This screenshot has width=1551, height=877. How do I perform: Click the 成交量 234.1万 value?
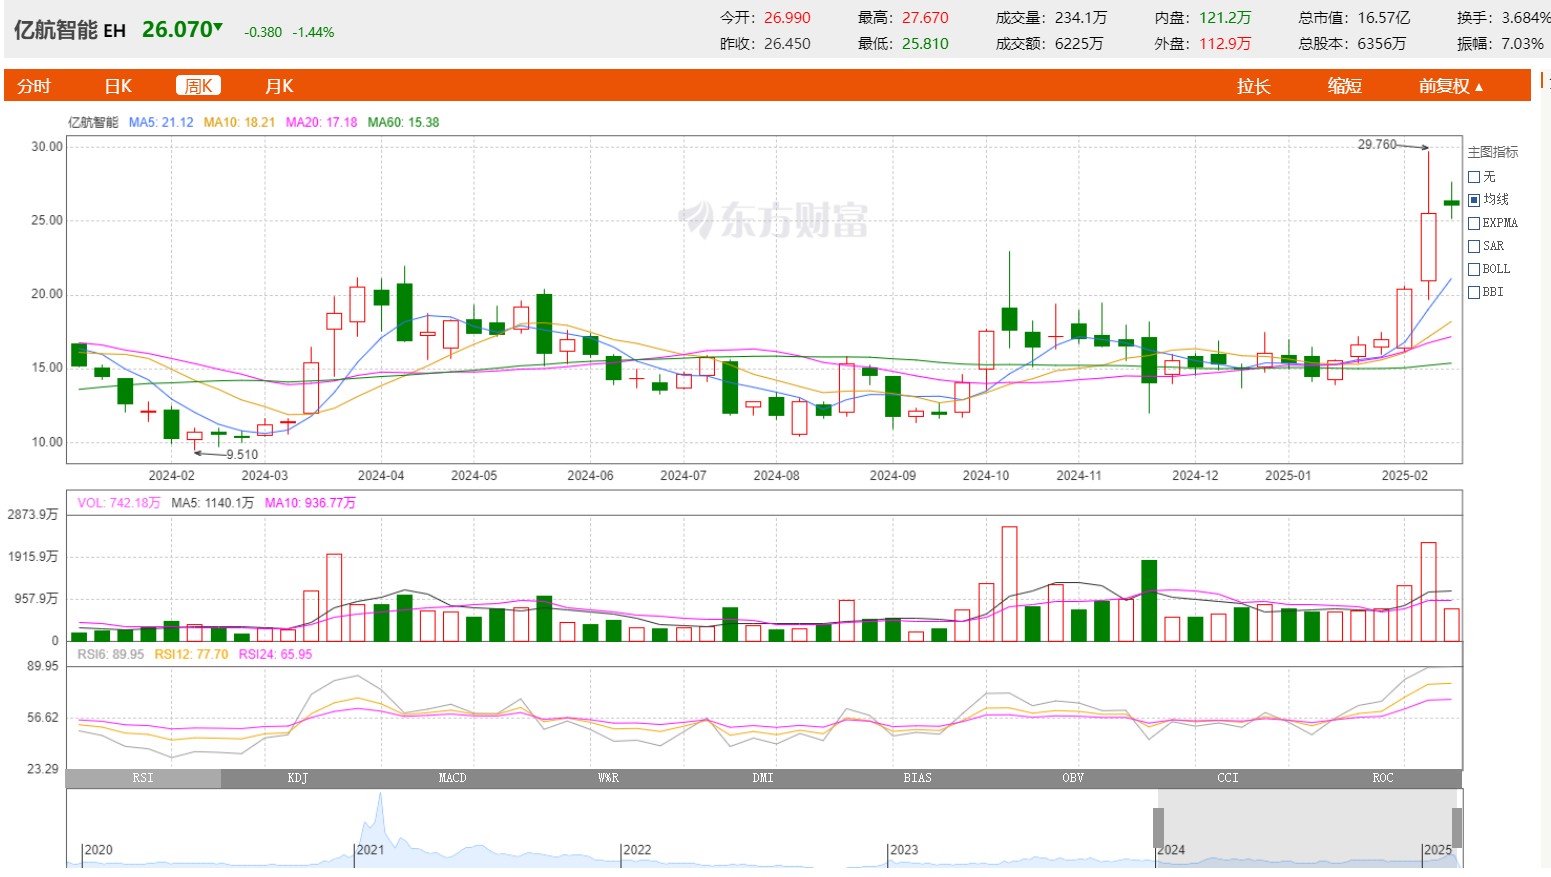tap(1081, 18)
